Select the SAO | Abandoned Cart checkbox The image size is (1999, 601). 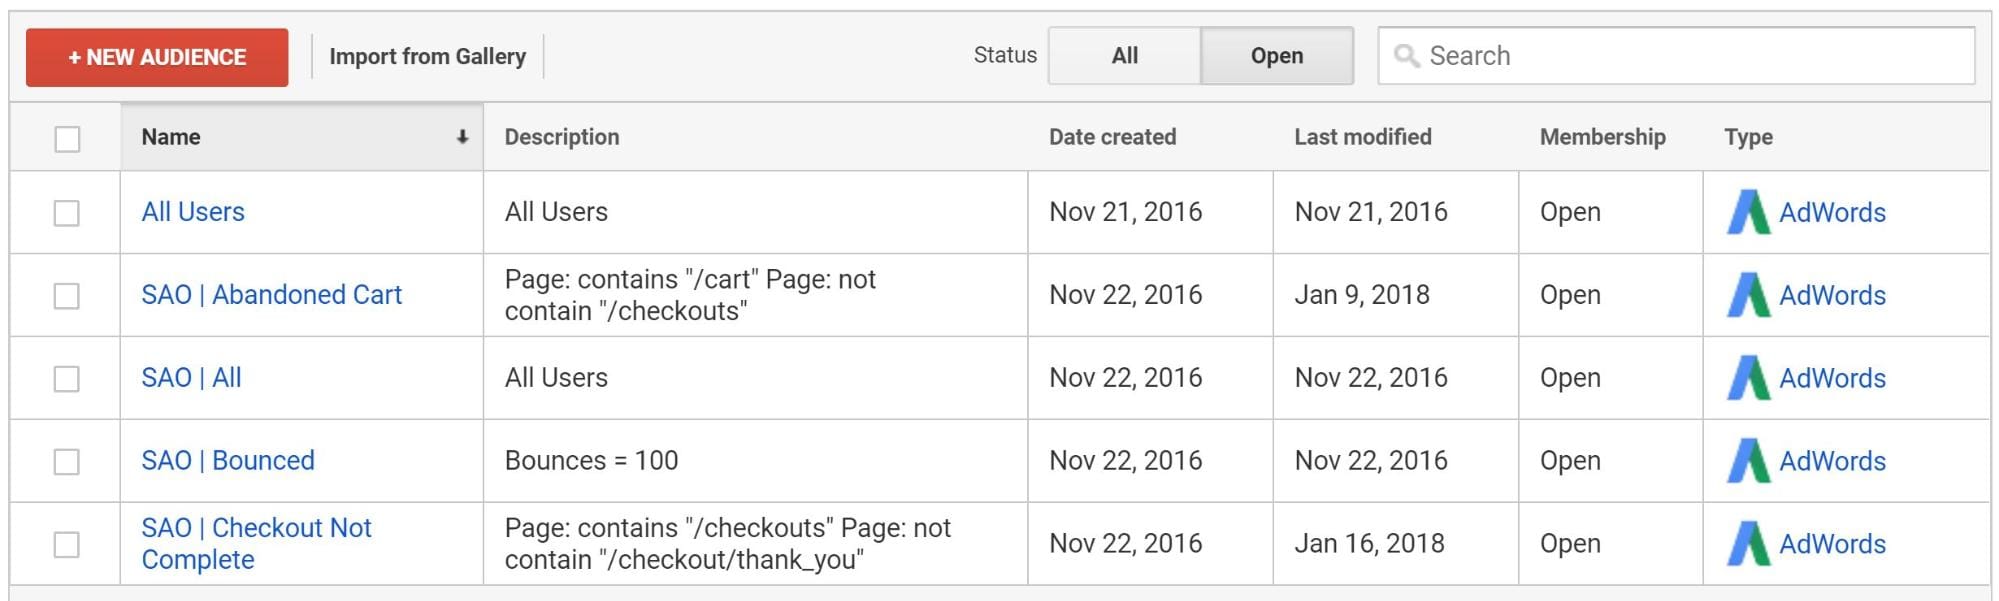(67, 296)
